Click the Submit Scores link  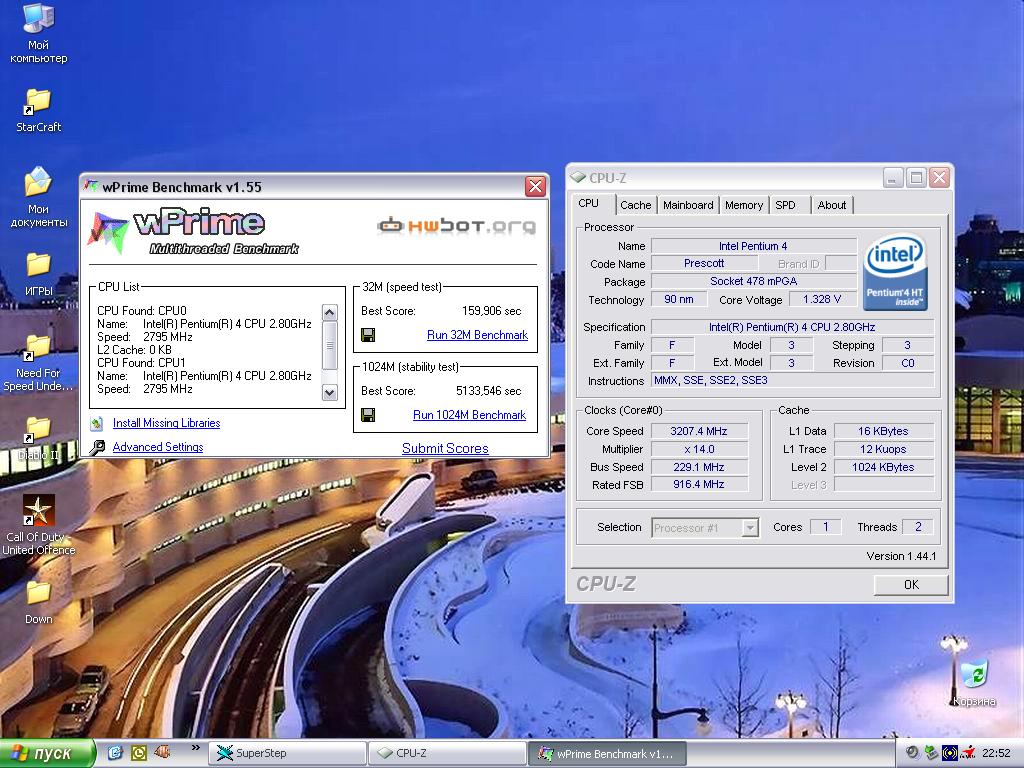(445, 449)
